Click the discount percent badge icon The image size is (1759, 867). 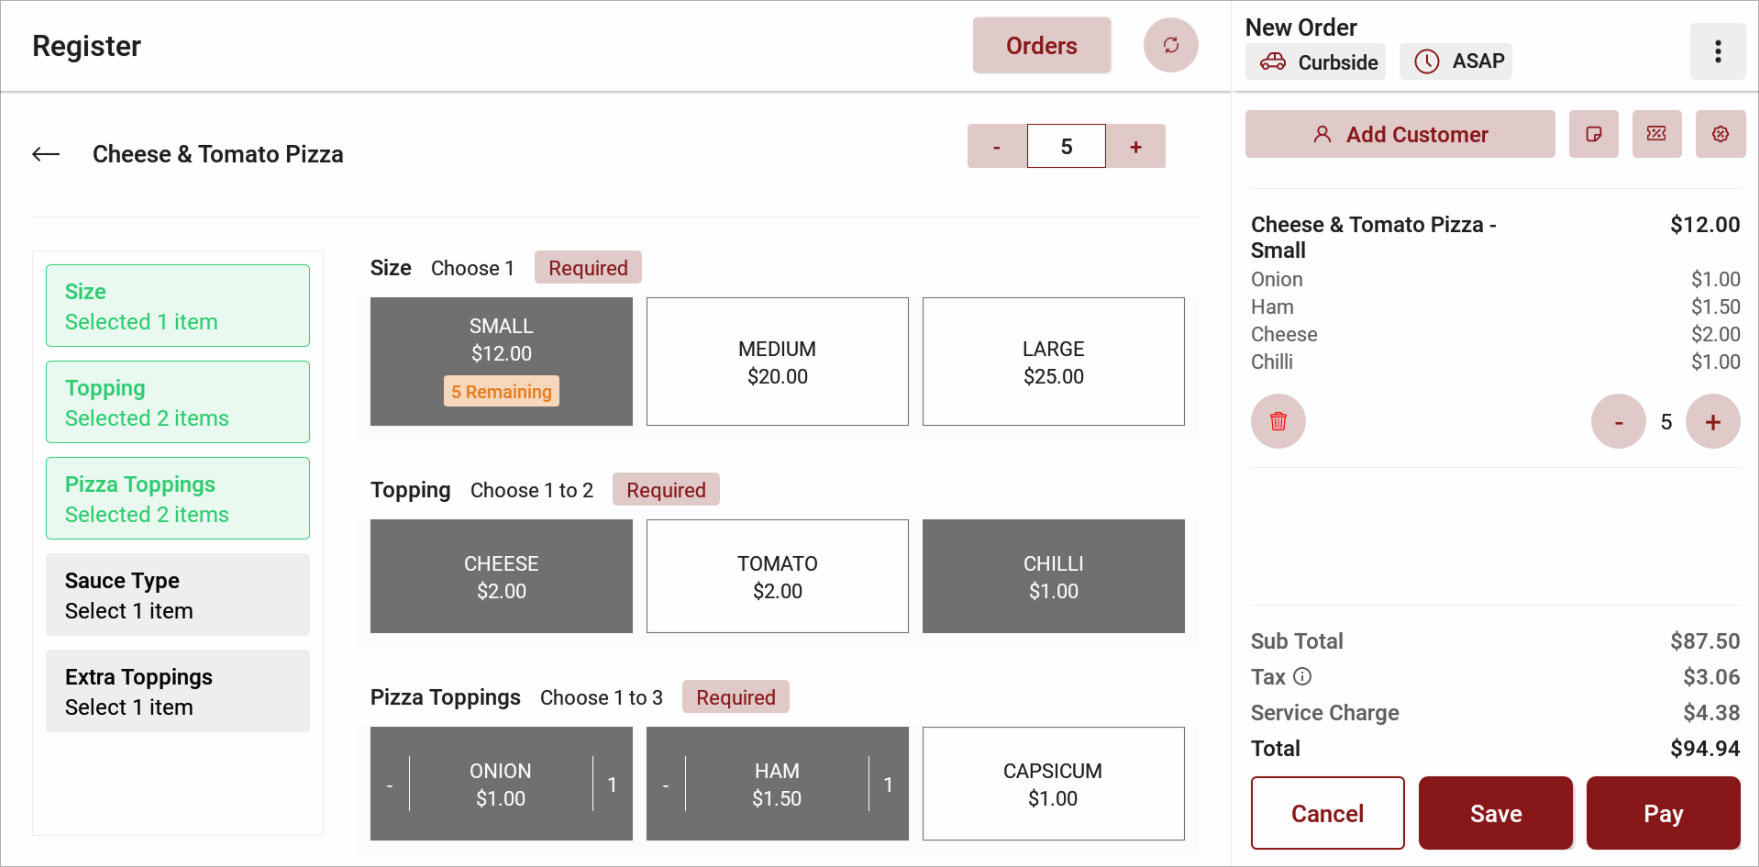click(1720, 134)
